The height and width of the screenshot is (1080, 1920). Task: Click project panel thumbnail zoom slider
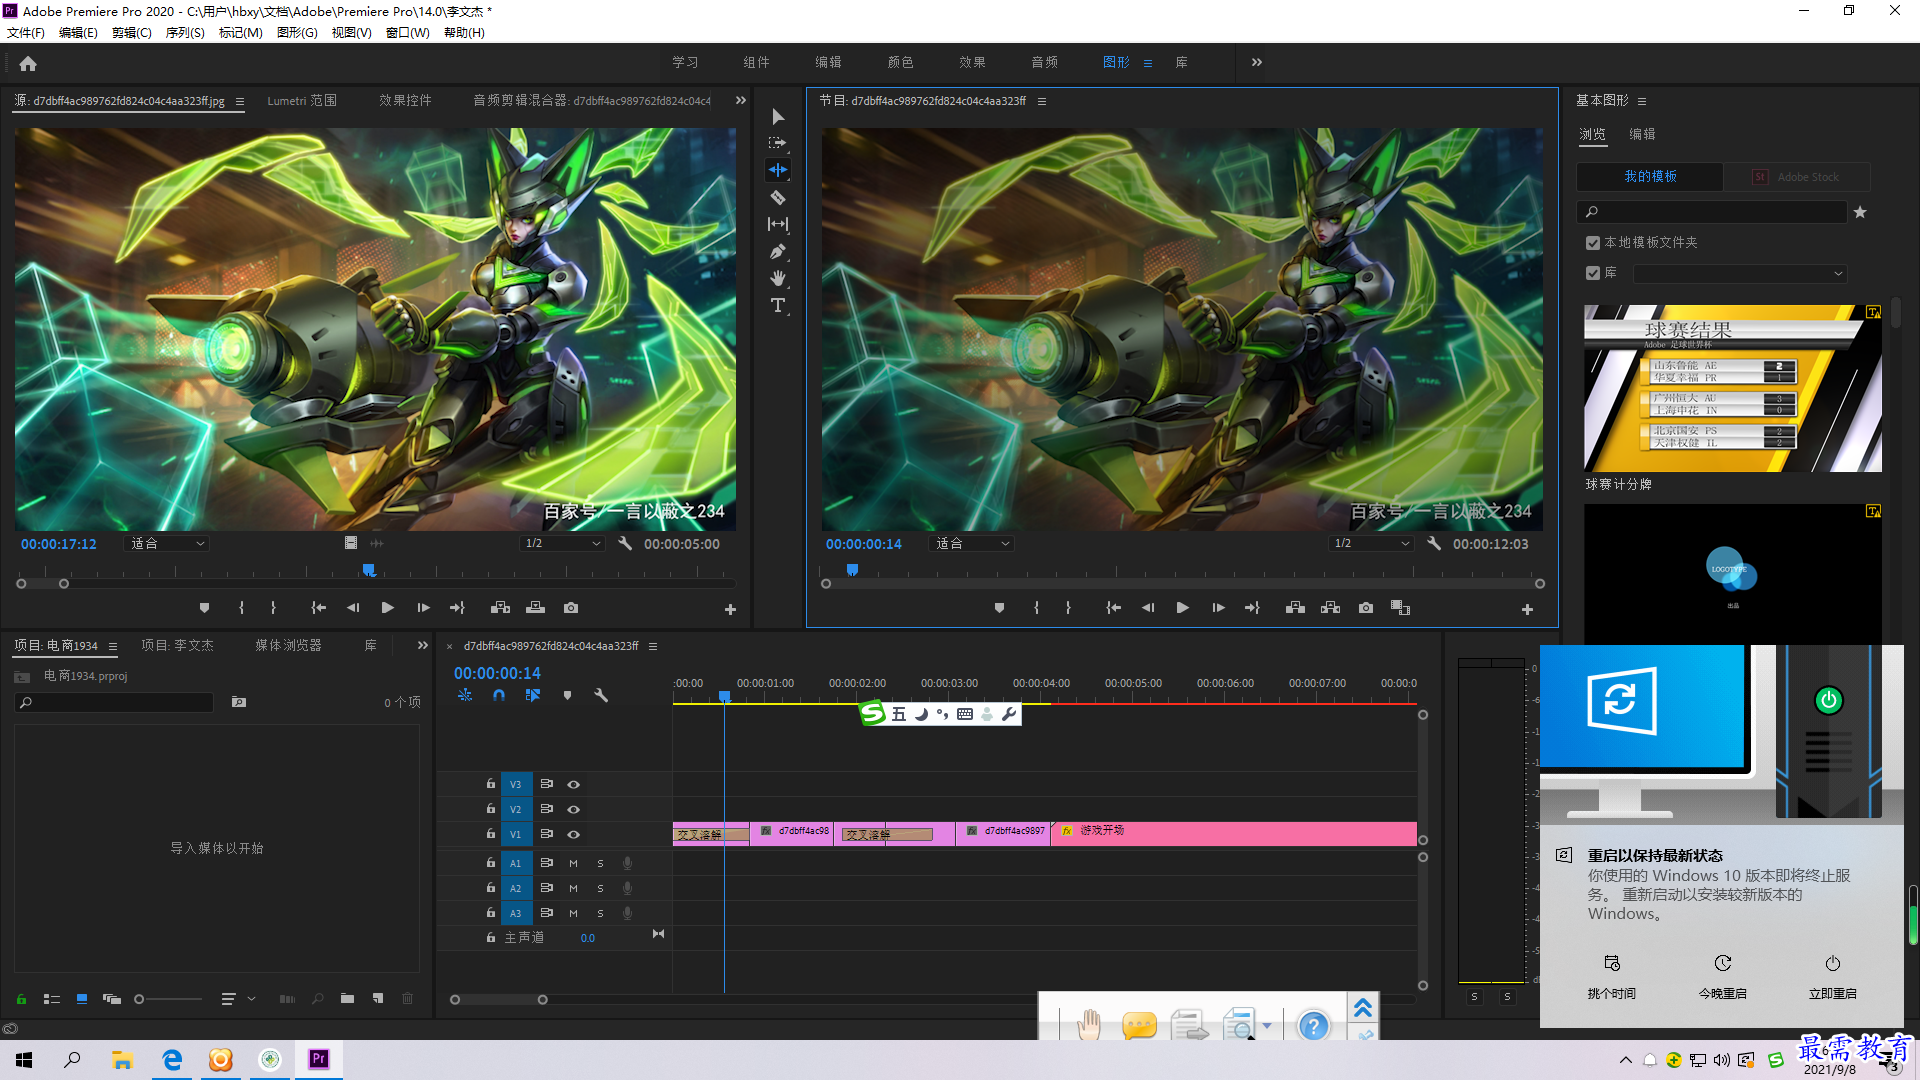pos(169,999)
